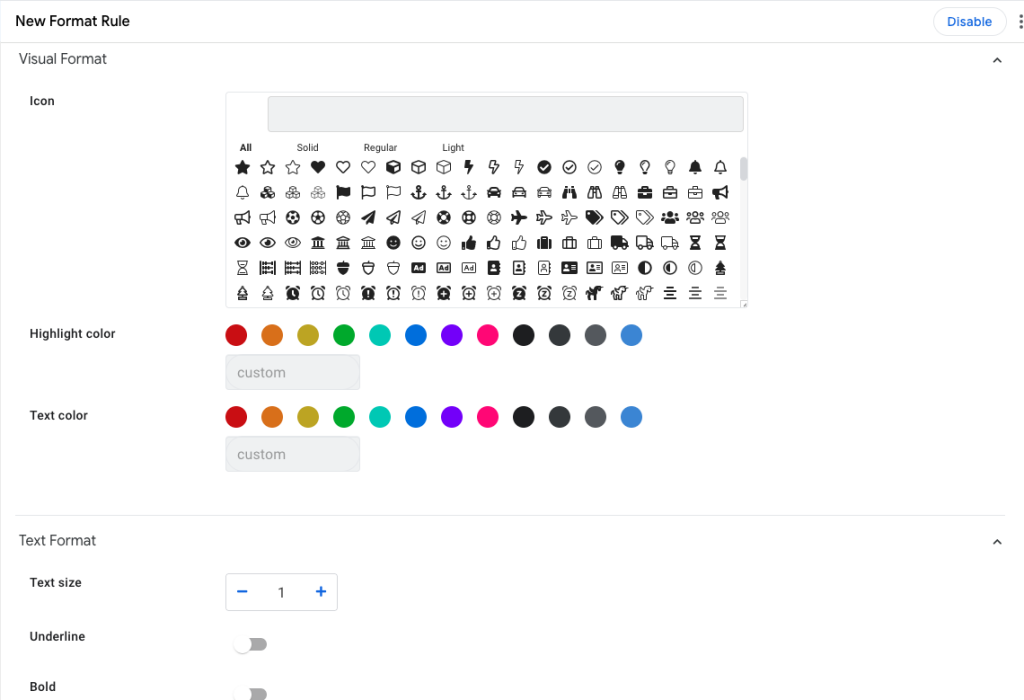Click the Disable button
This screenshot has width=1024, height=700.
tap(969, 22)
